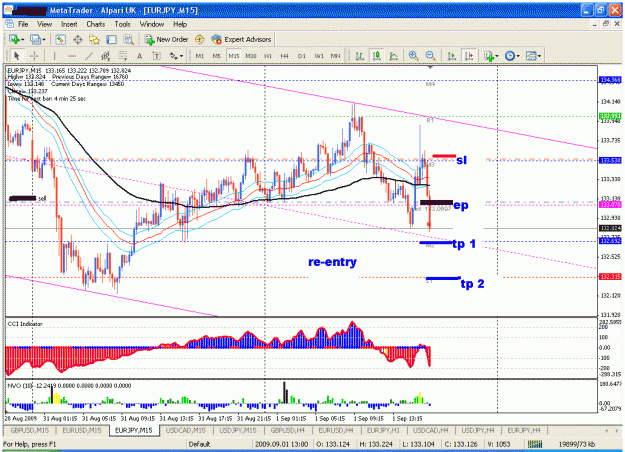Switch chart to H1 timeframe
The height and width of the screenshot is (452, 625).
point(268,56)
